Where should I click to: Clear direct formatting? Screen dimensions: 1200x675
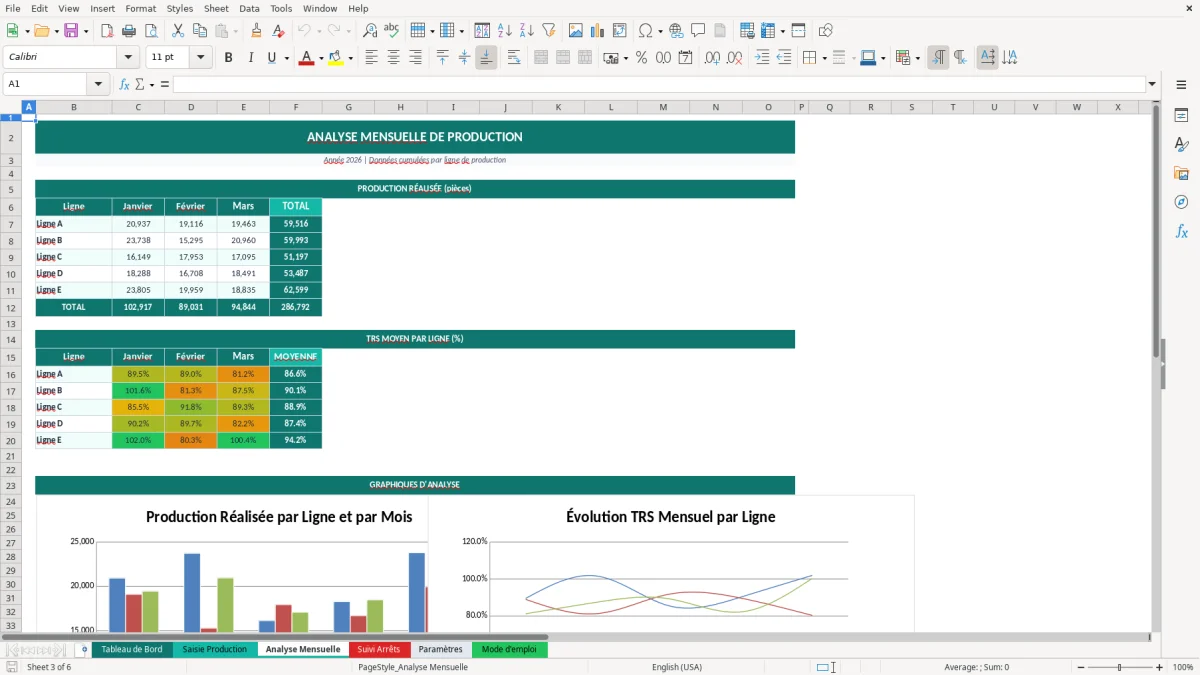[x=277, y=31]
